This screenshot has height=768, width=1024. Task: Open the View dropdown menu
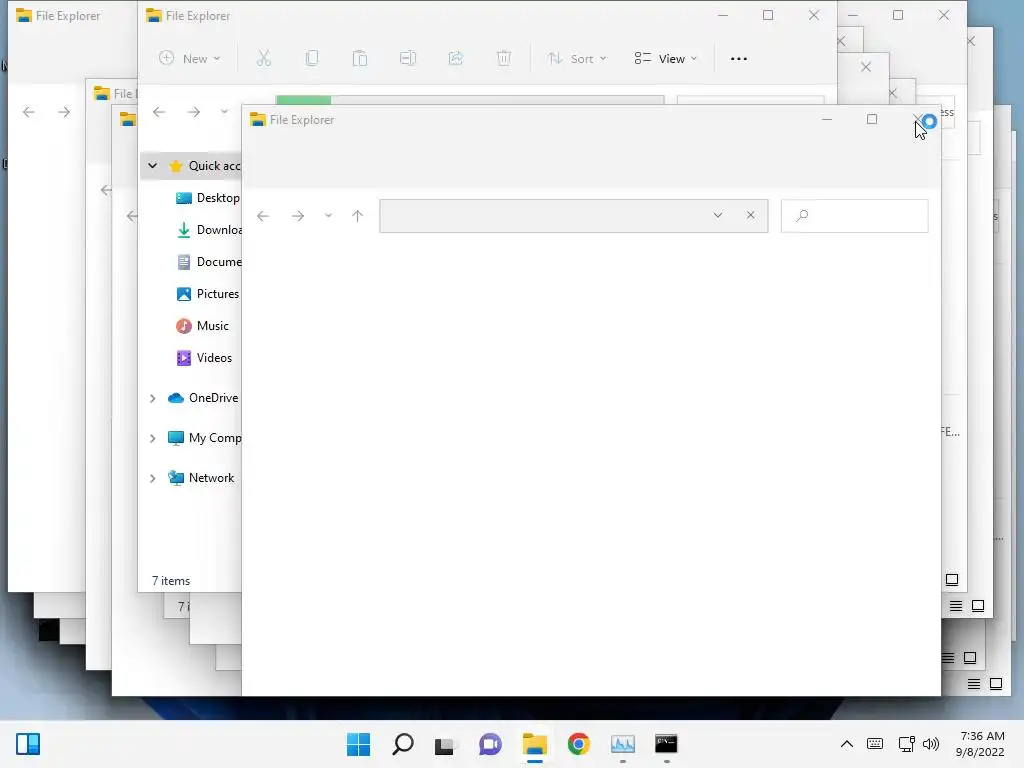[x=665, y=59]
